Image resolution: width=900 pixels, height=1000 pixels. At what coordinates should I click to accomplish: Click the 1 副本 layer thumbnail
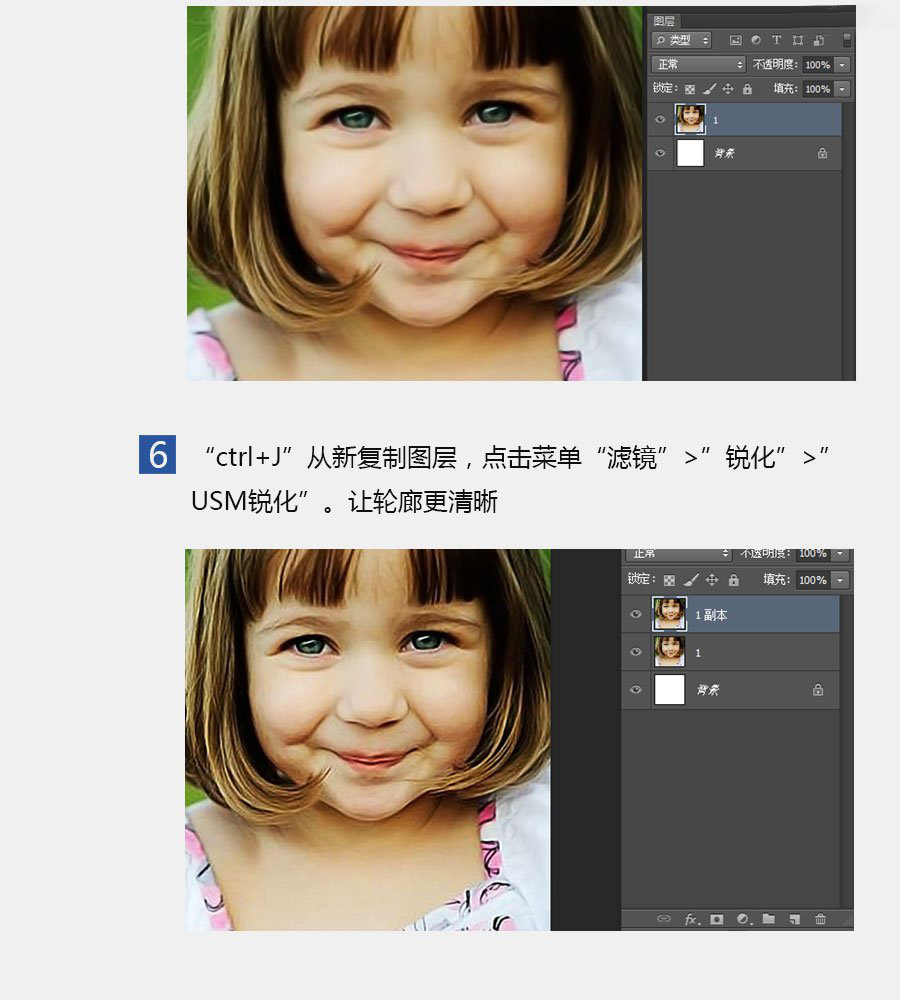[669, 613]
